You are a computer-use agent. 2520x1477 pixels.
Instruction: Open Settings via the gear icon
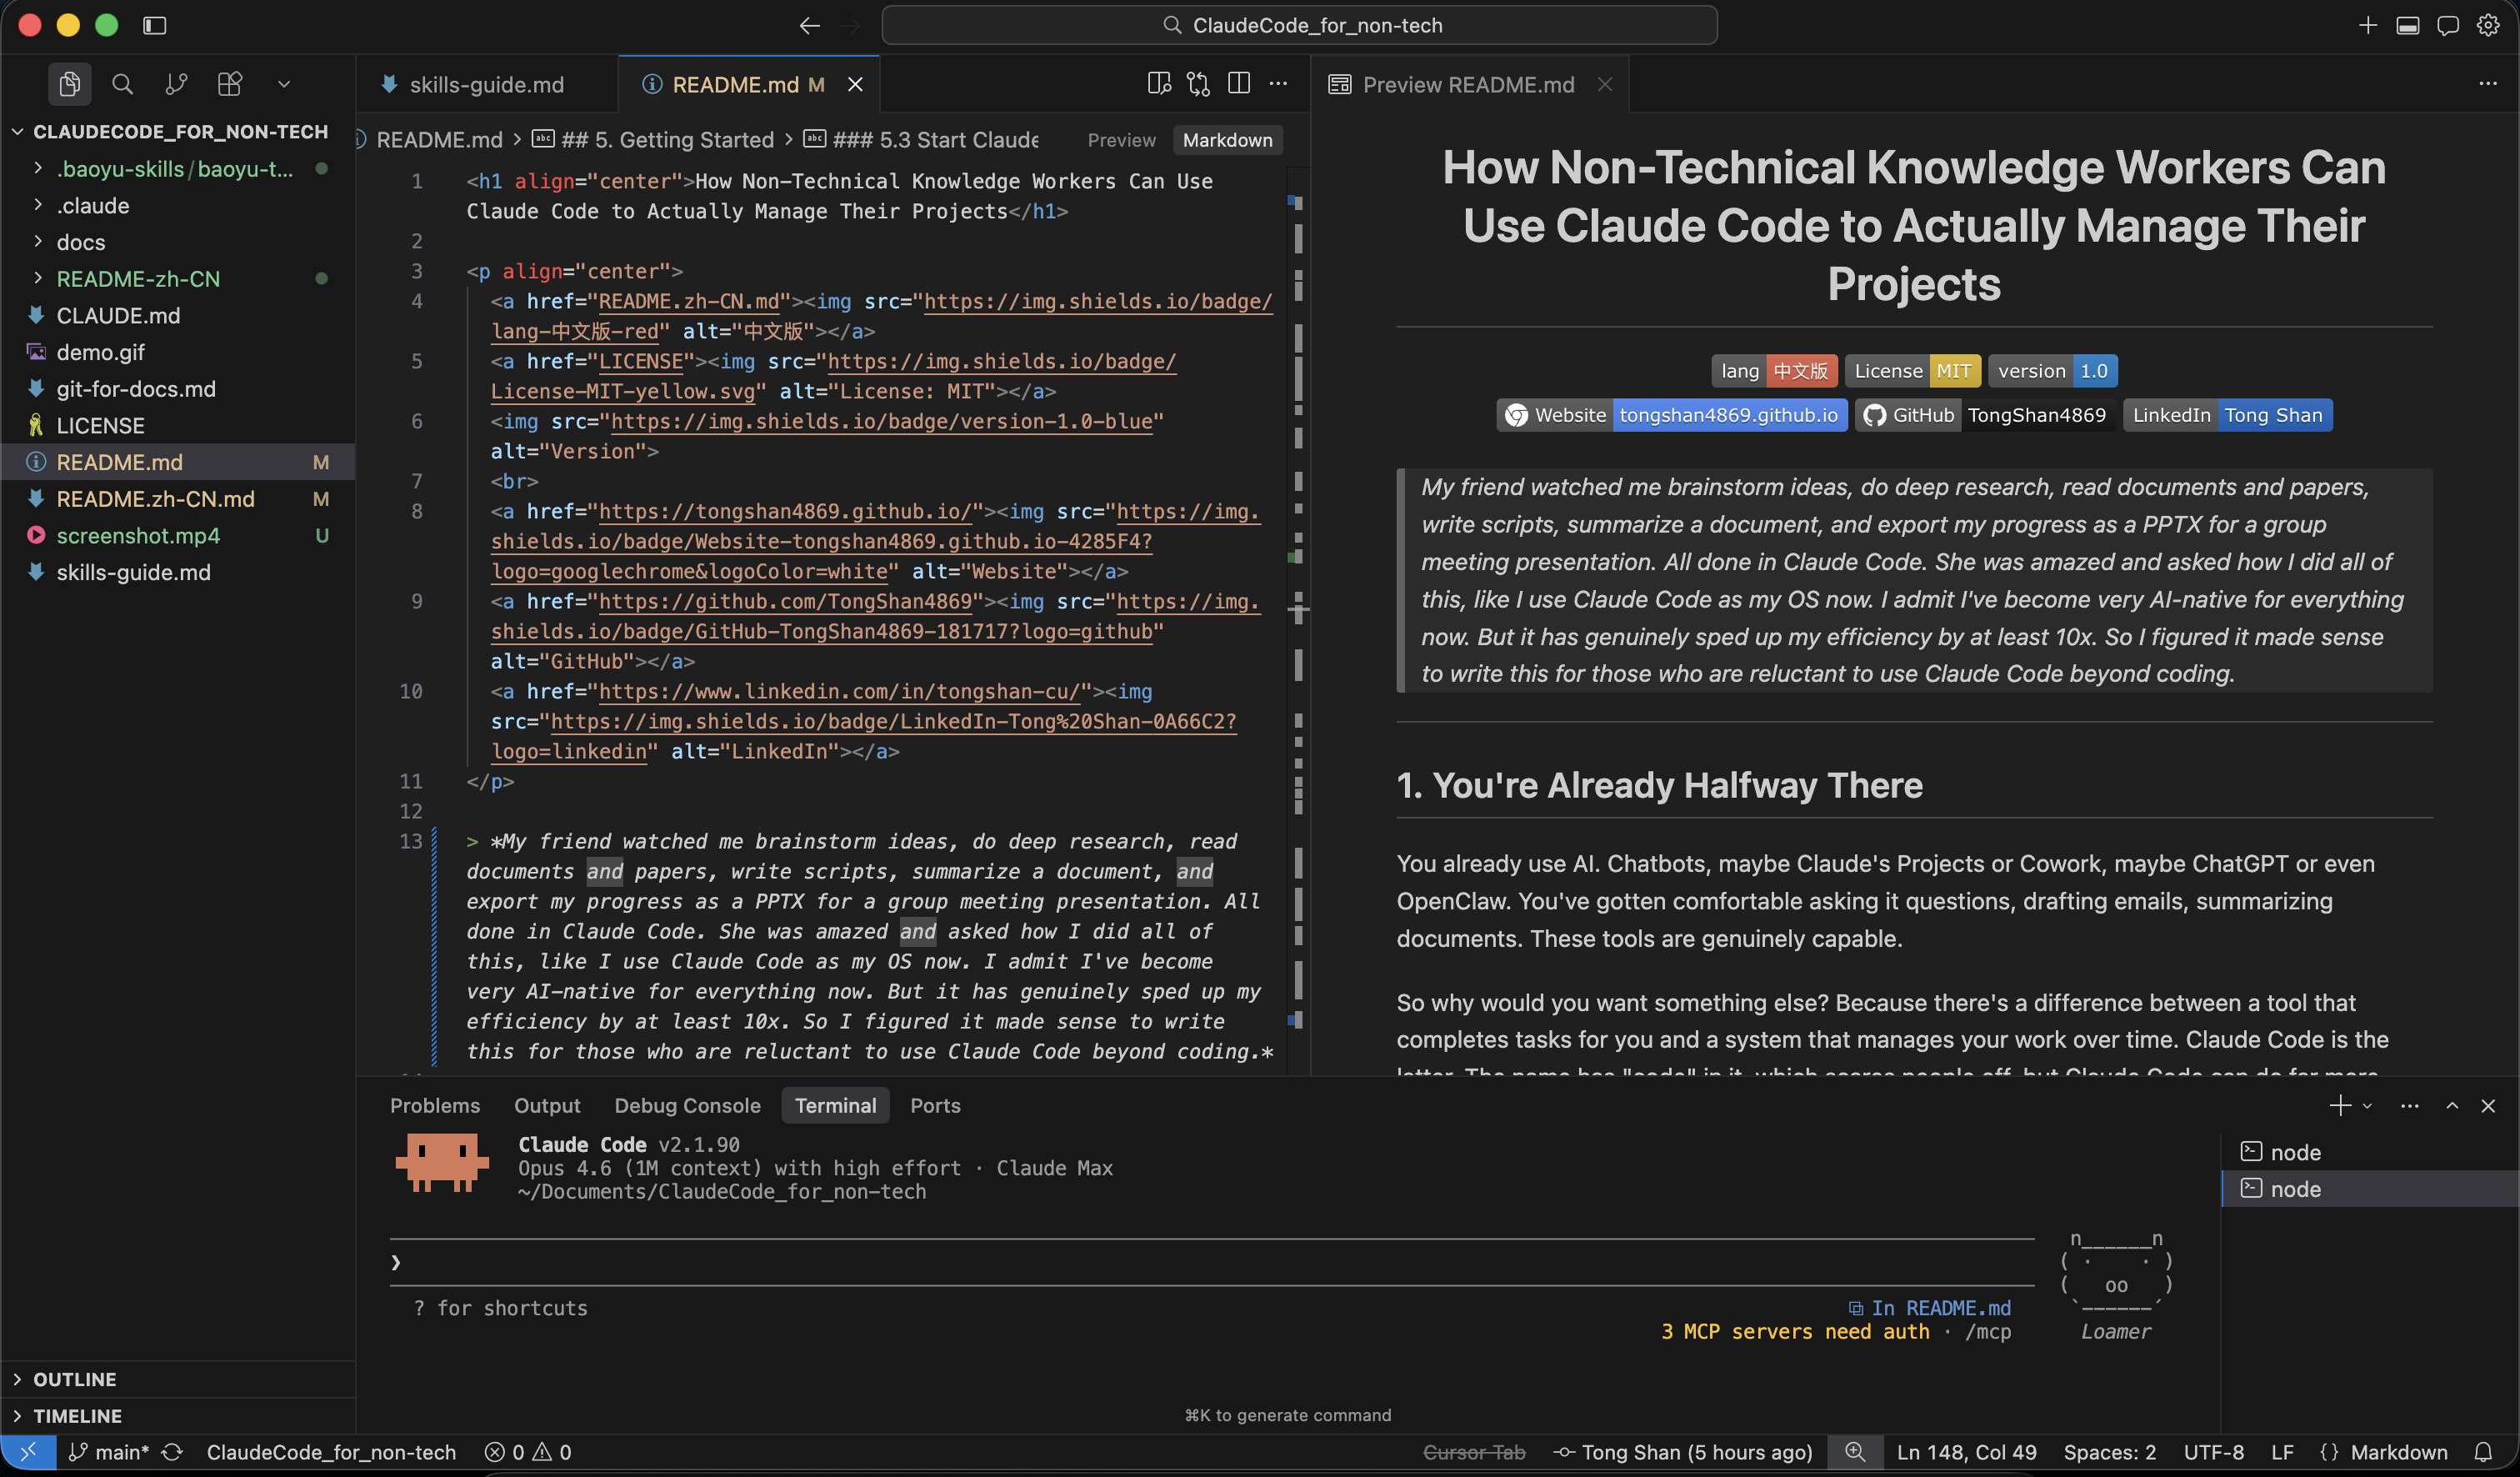click(x=2489, y=25)
